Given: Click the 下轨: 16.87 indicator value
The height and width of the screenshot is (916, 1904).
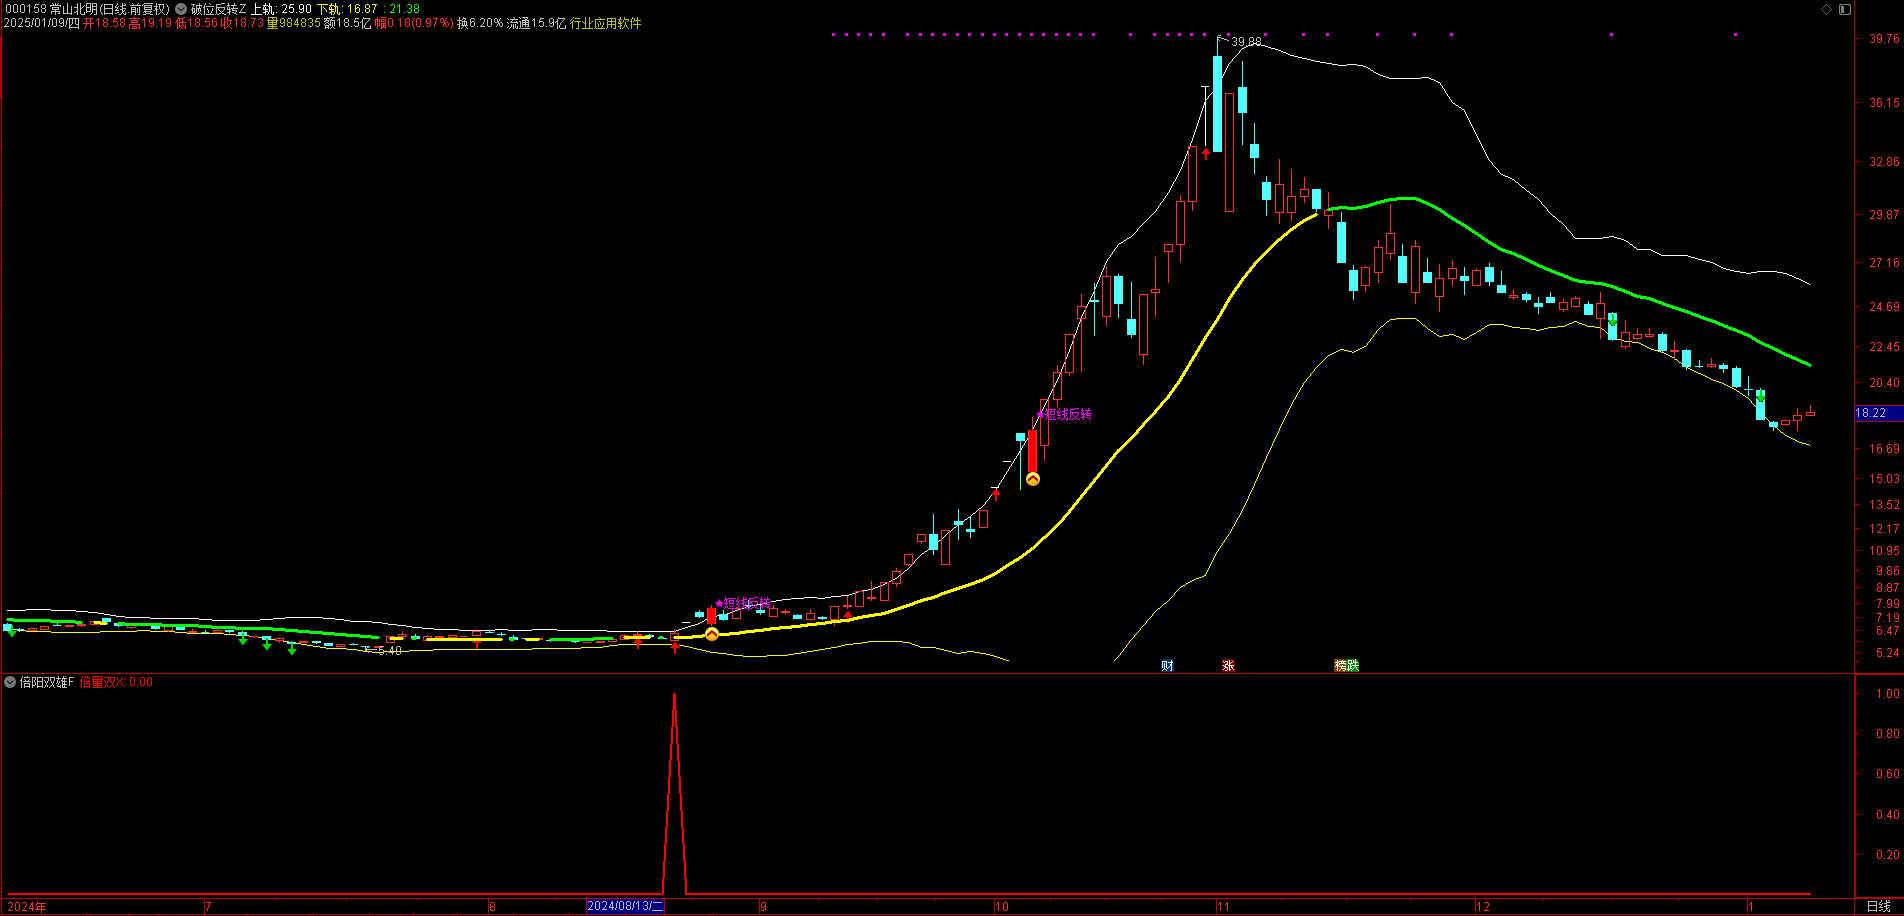Looking at the screenshot, I should [347, 9].
